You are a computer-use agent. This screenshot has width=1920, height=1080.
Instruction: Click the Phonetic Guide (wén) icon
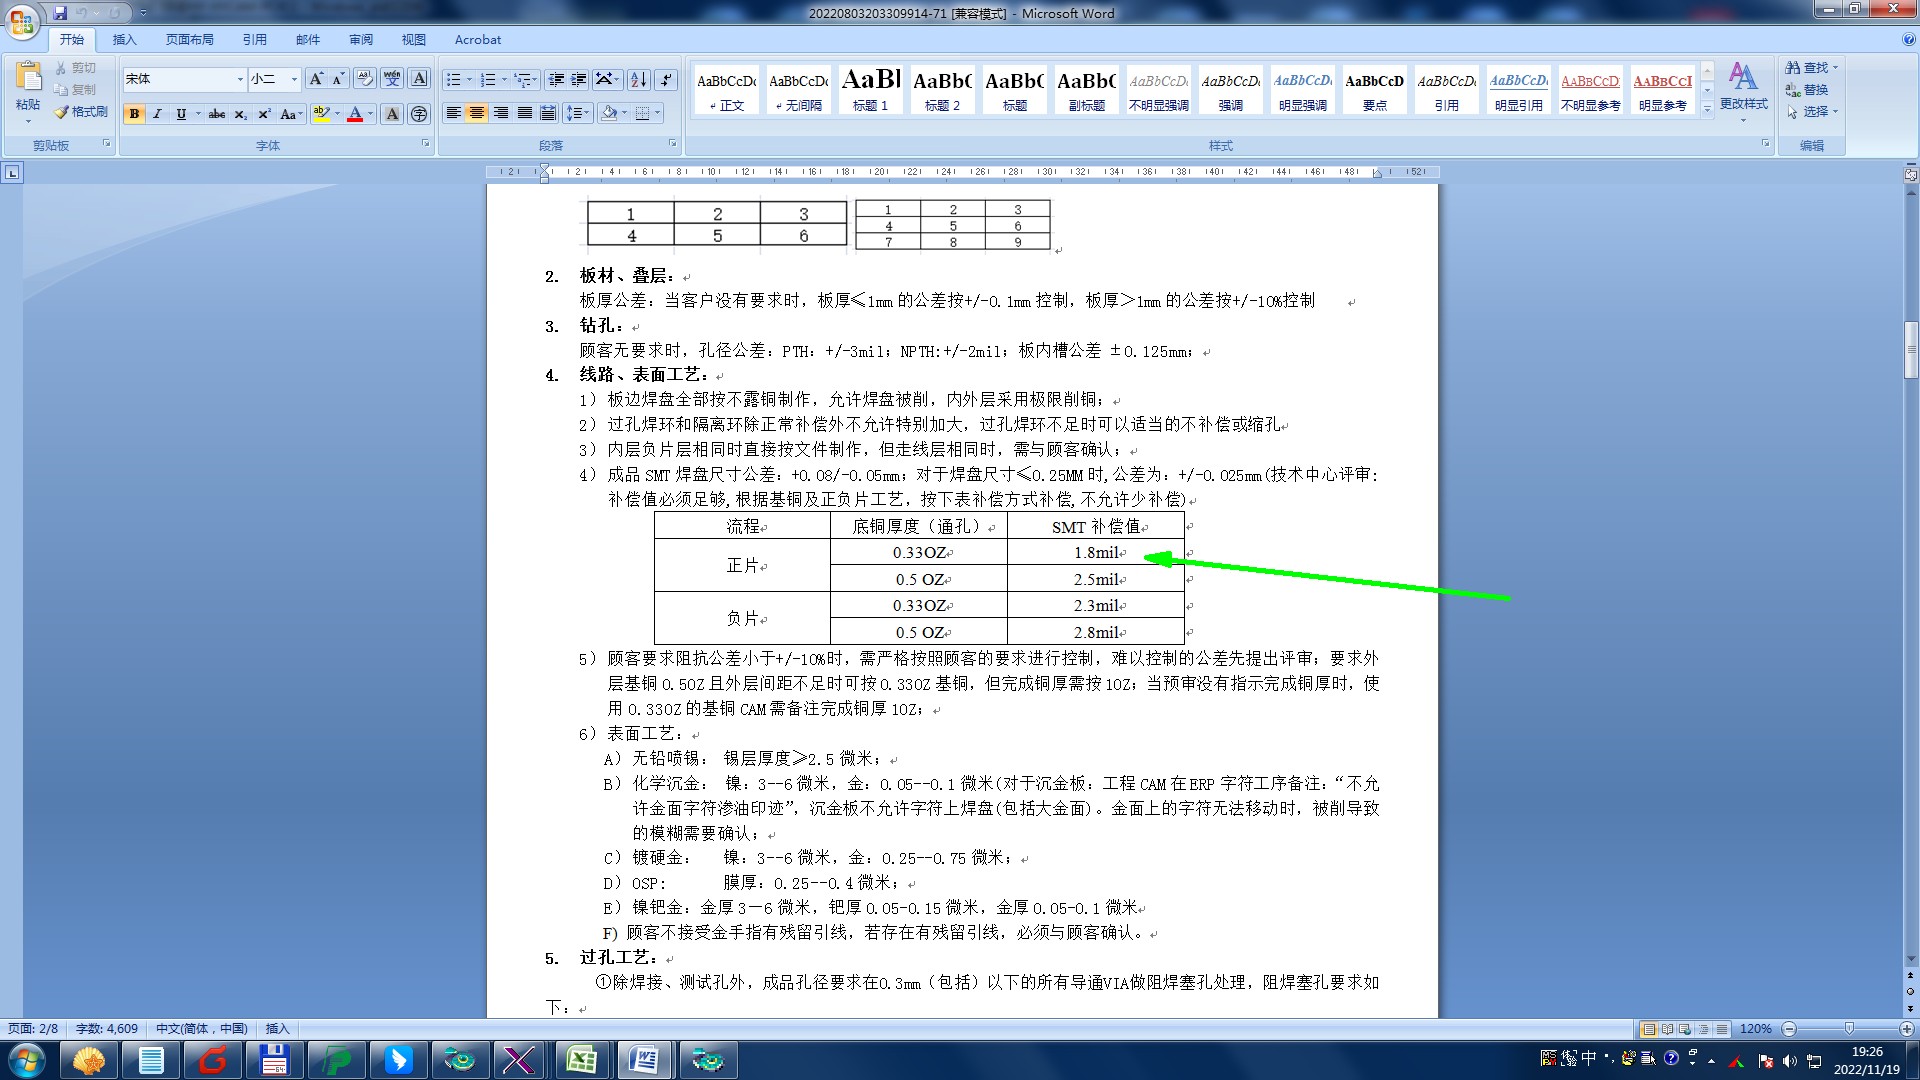click(392, 79)
